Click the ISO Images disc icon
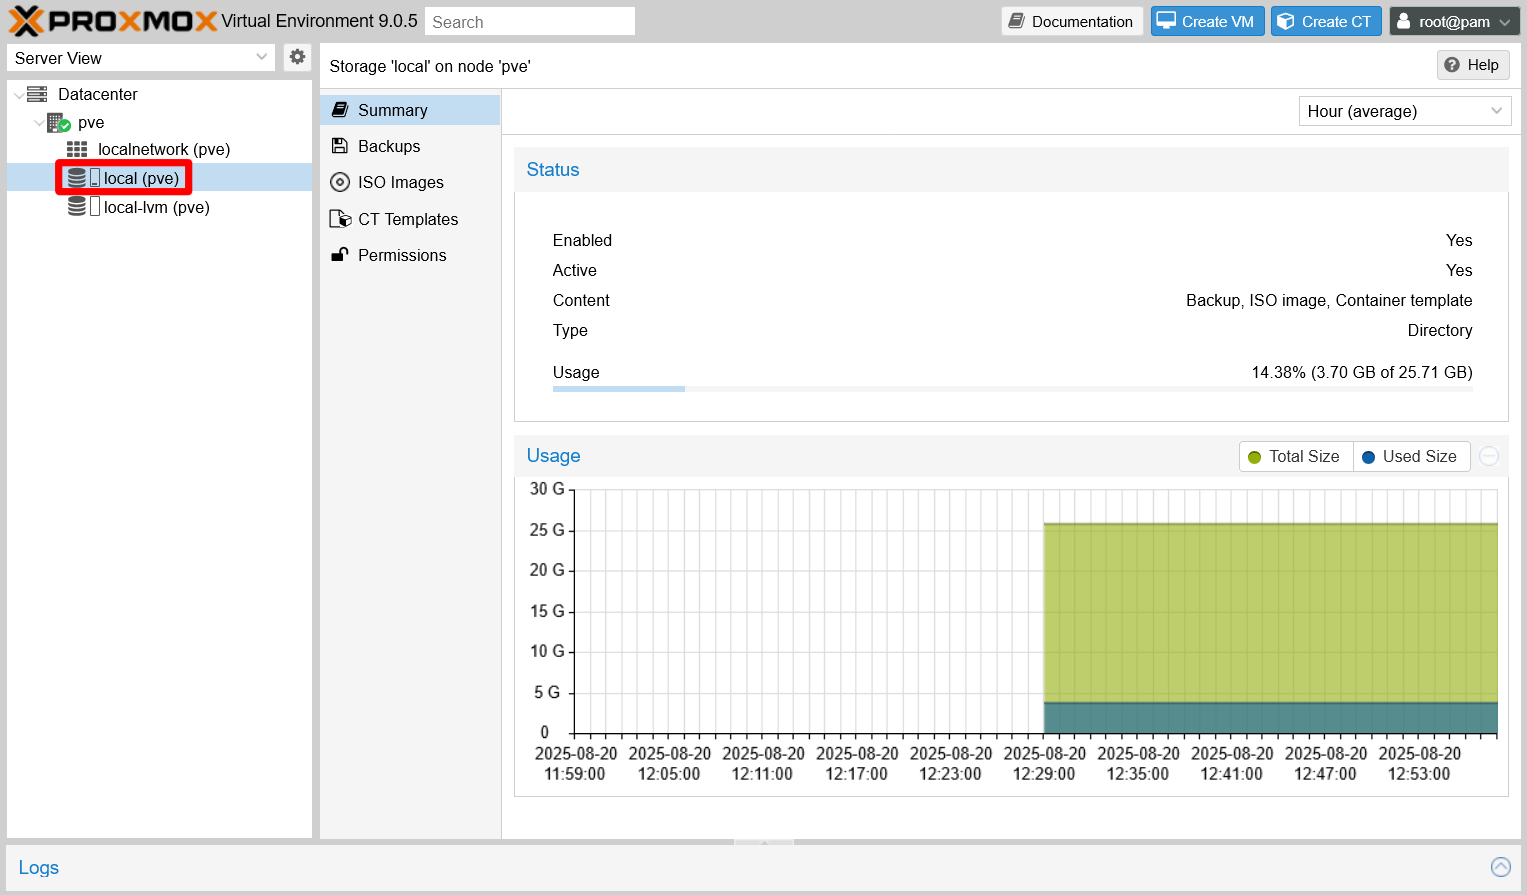1527x895 pixels. coord(340,182)
